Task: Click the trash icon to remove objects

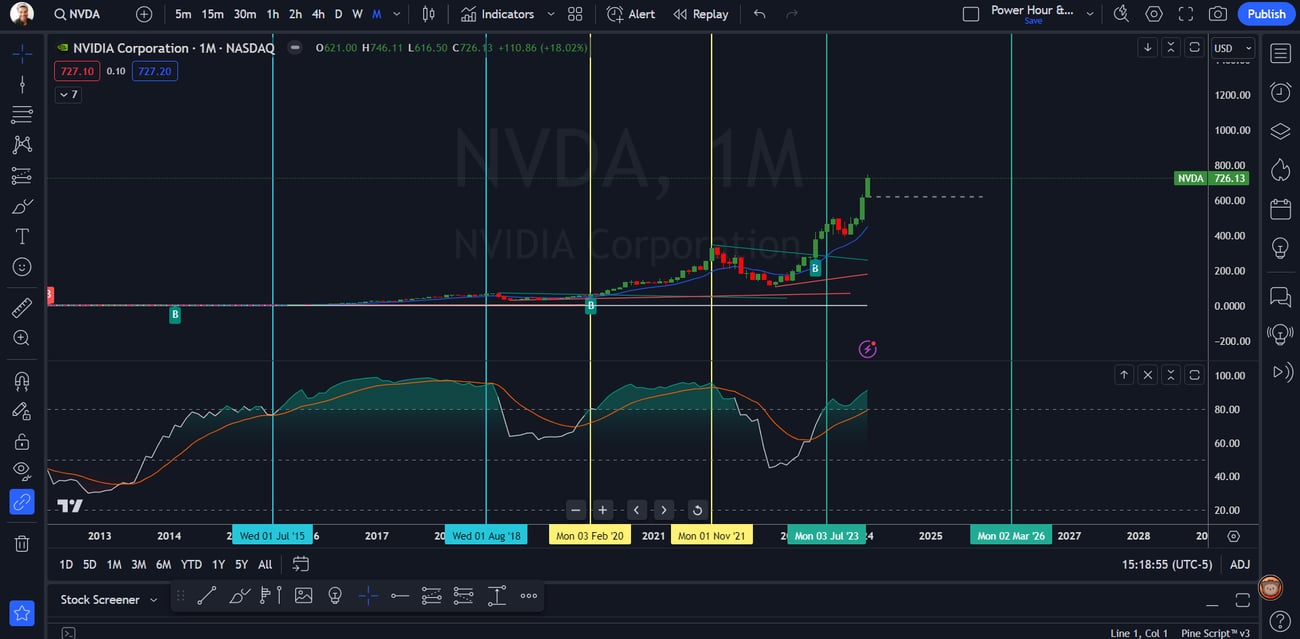Action: [22, 543]
